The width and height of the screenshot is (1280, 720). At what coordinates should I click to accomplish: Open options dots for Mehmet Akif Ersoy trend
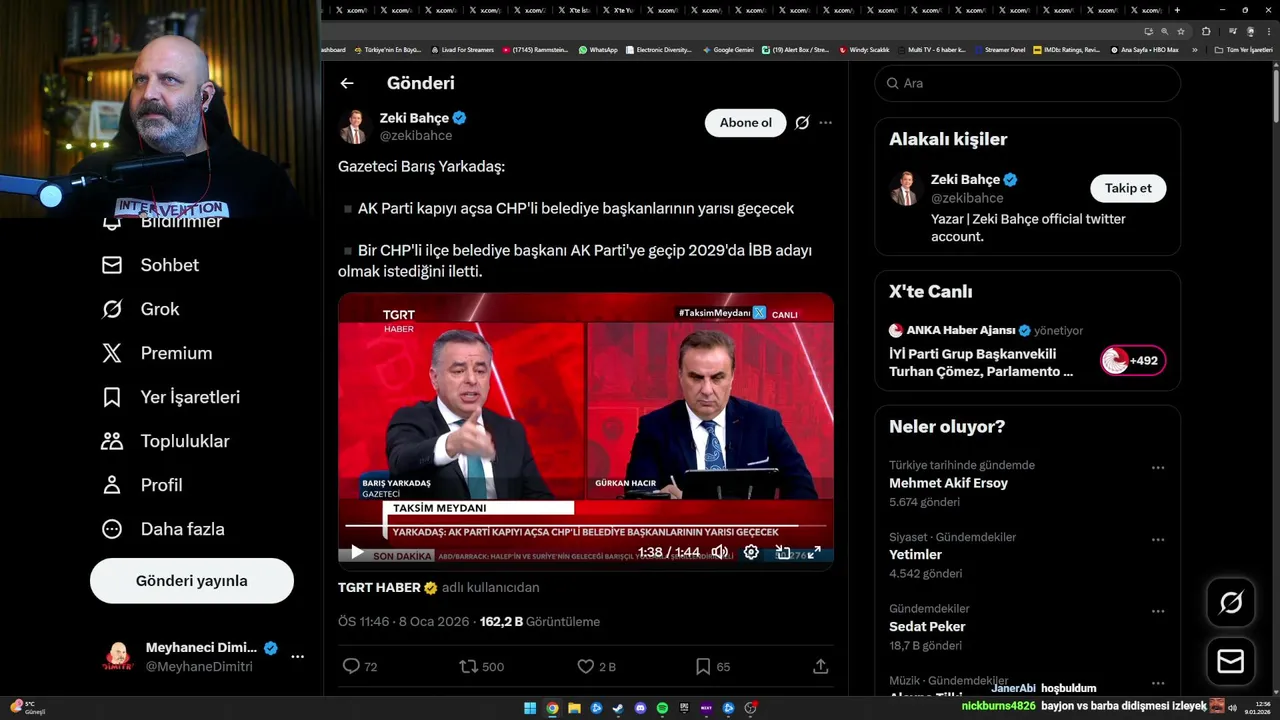pyautogui.click(x=1157, y=467)
